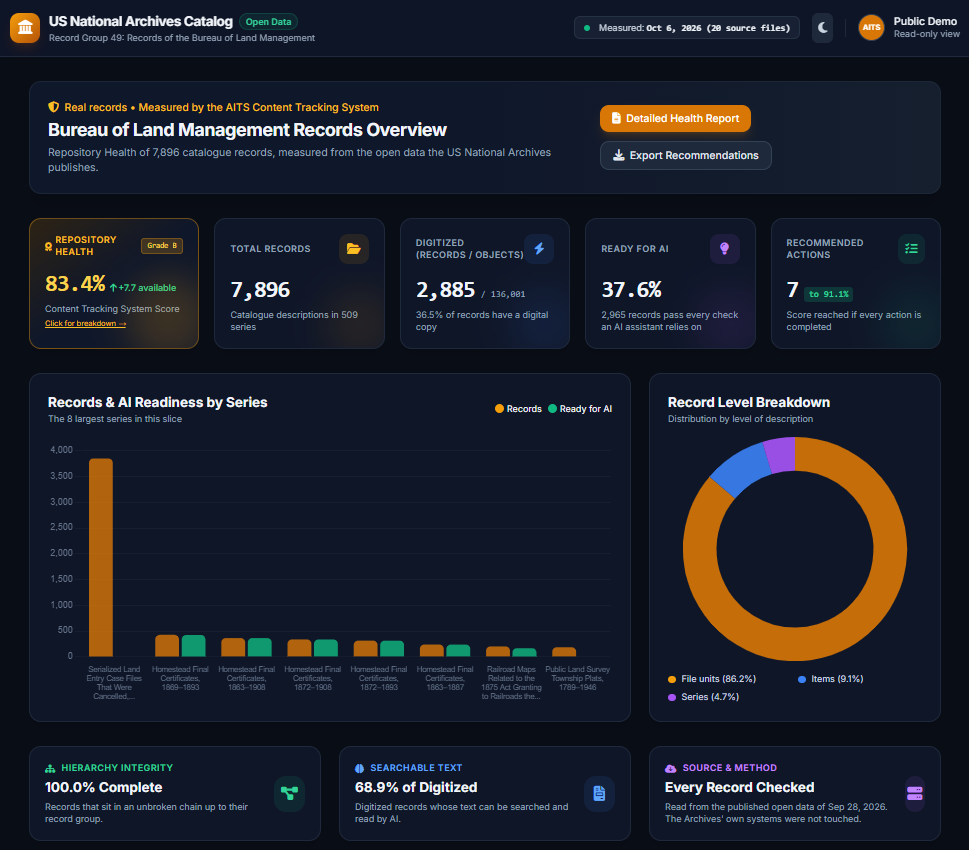Click the Serialized Land Entry Case Files bar
Screen dimensions: 969x850
pos(101,557)
